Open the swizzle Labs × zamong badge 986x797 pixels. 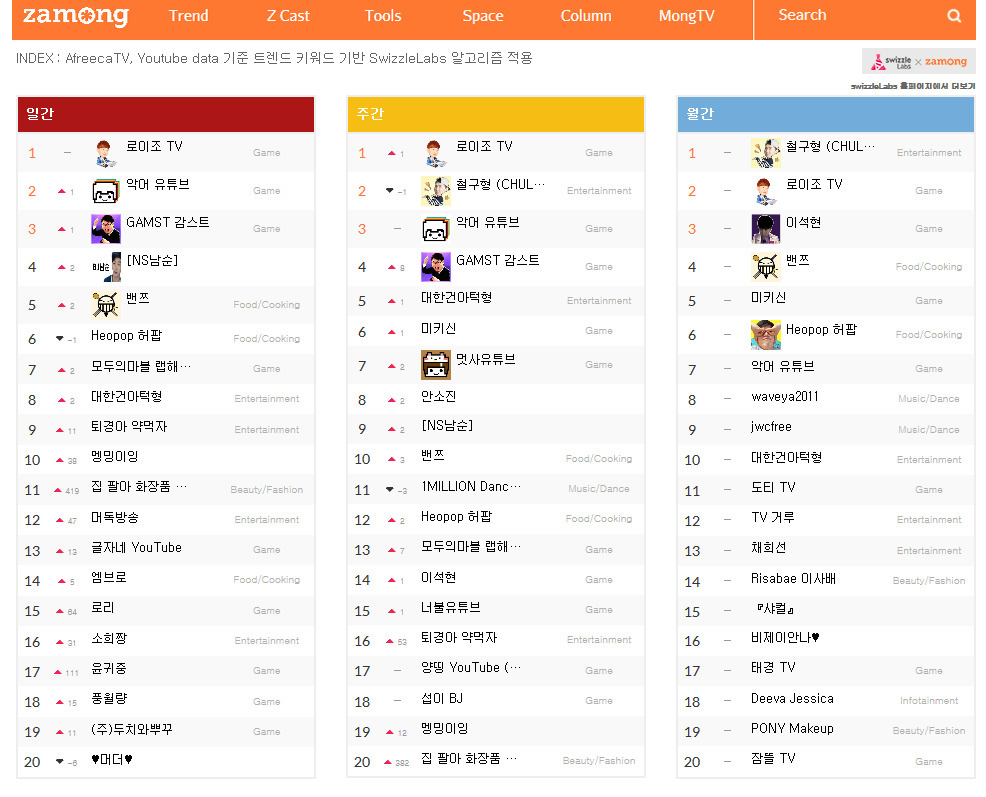tap(919, 62)
